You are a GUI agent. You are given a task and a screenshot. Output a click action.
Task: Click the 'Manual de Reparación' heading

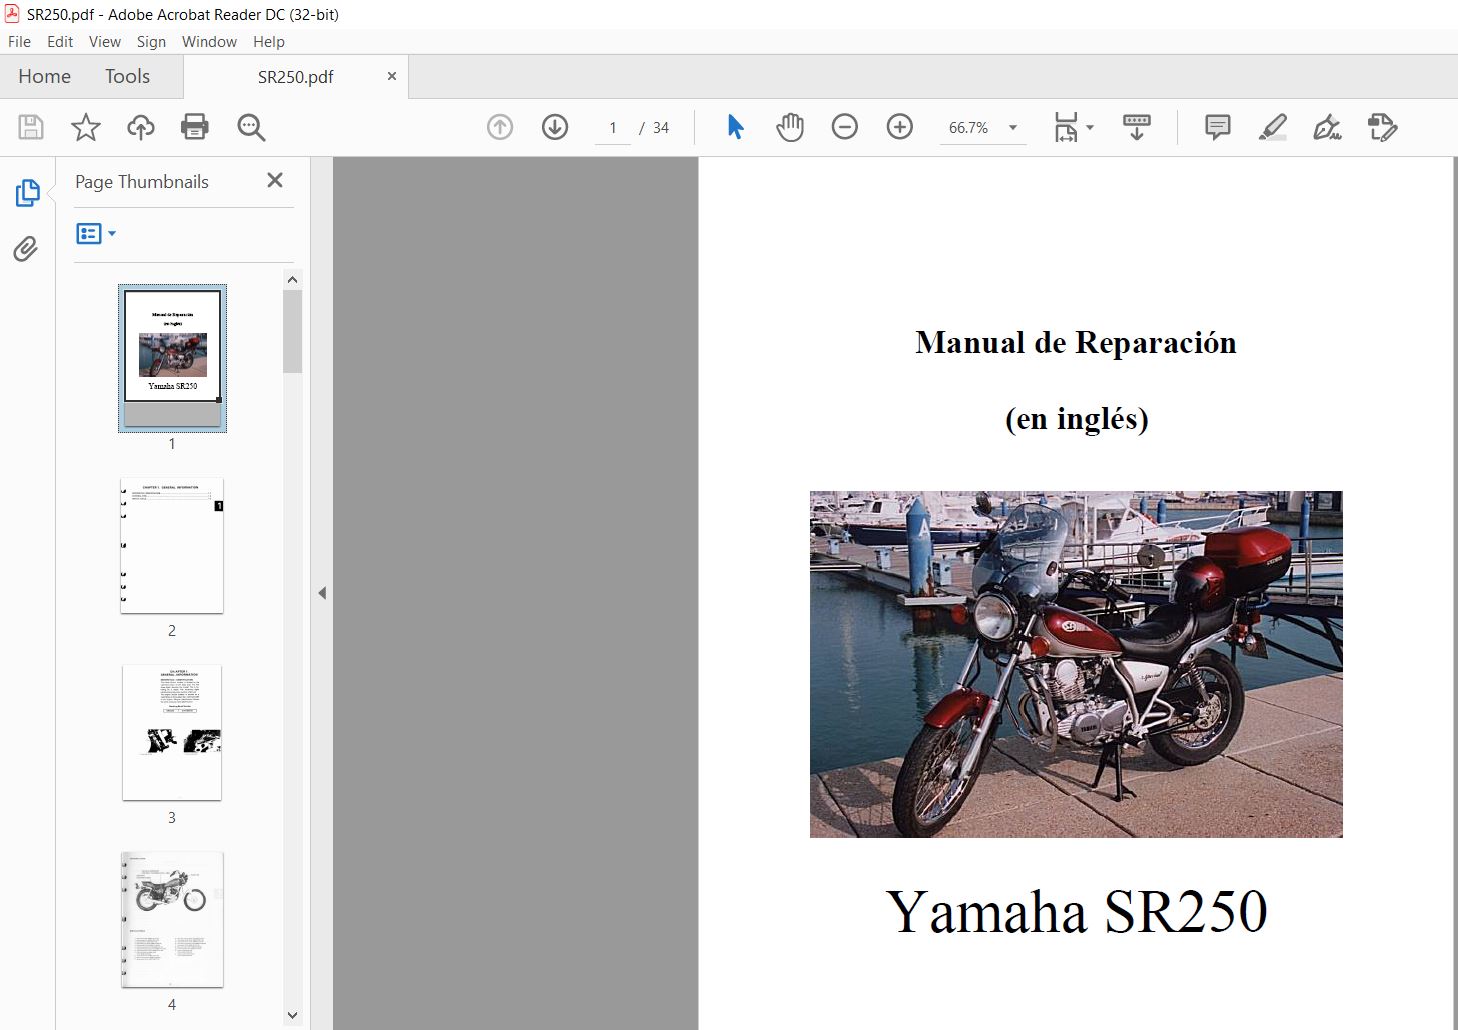click(1076, 343)
